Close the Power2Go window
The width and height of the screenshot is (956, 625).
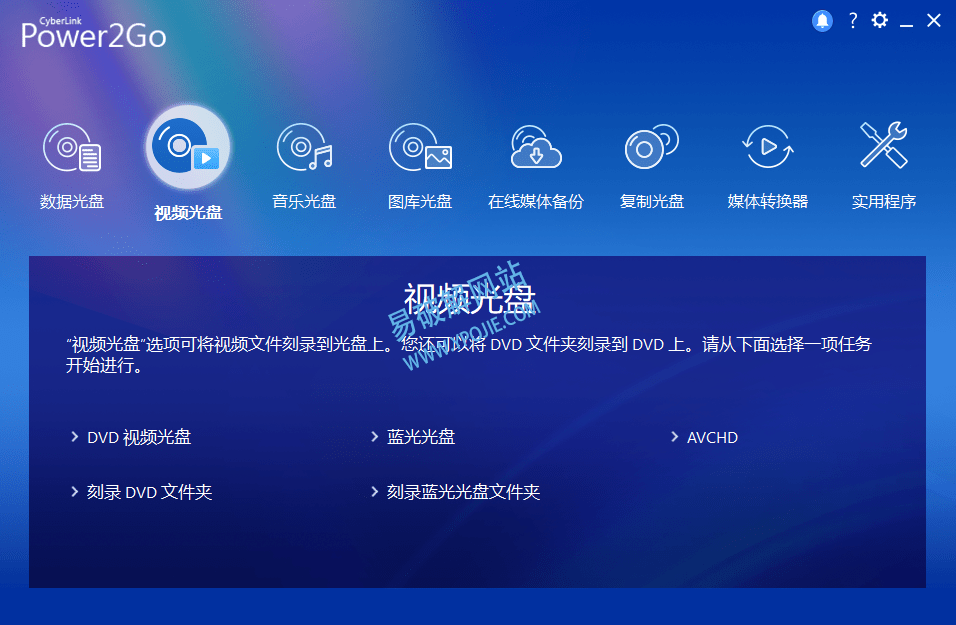click(x=933, y=21)
